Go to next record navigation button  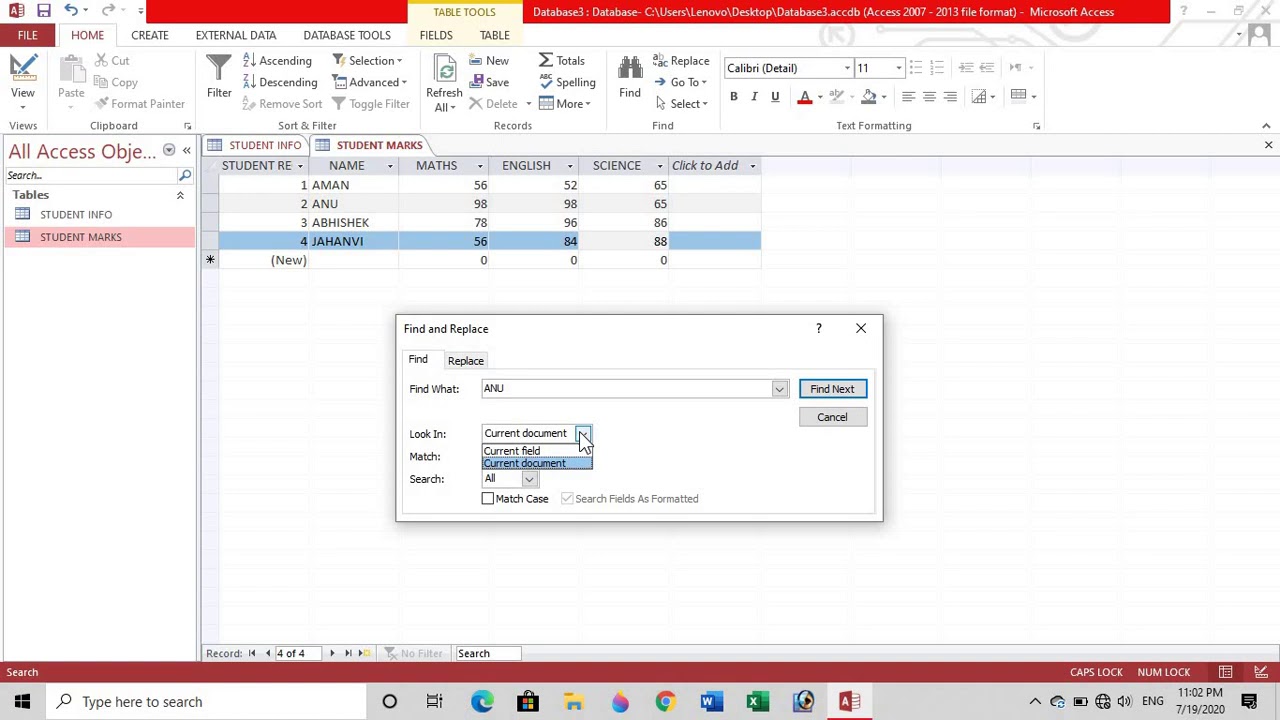point(332,653)
